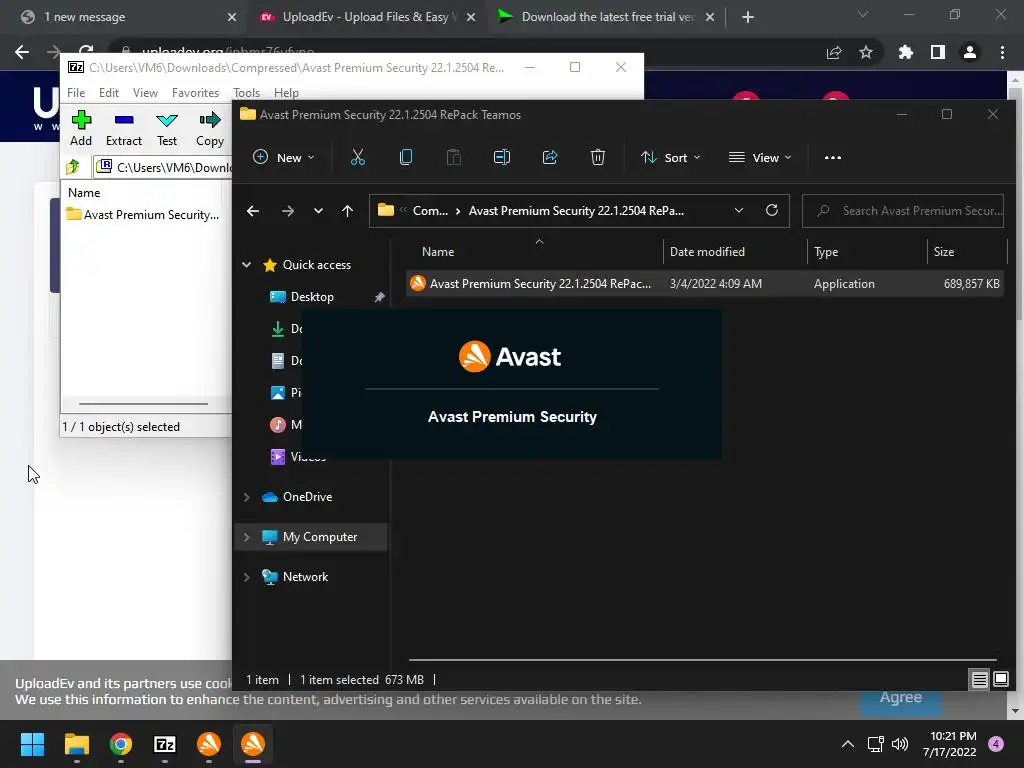Open the Favorites menu in 7-Zip
The width and height of the screenshot is (1024, 768).
[x=195, y=93]
